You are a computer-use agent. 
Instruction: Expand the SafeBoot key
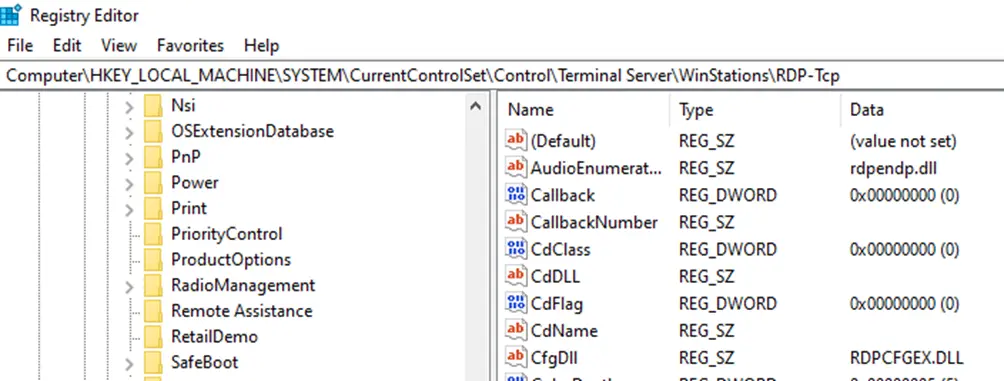(x=129, y=364)
